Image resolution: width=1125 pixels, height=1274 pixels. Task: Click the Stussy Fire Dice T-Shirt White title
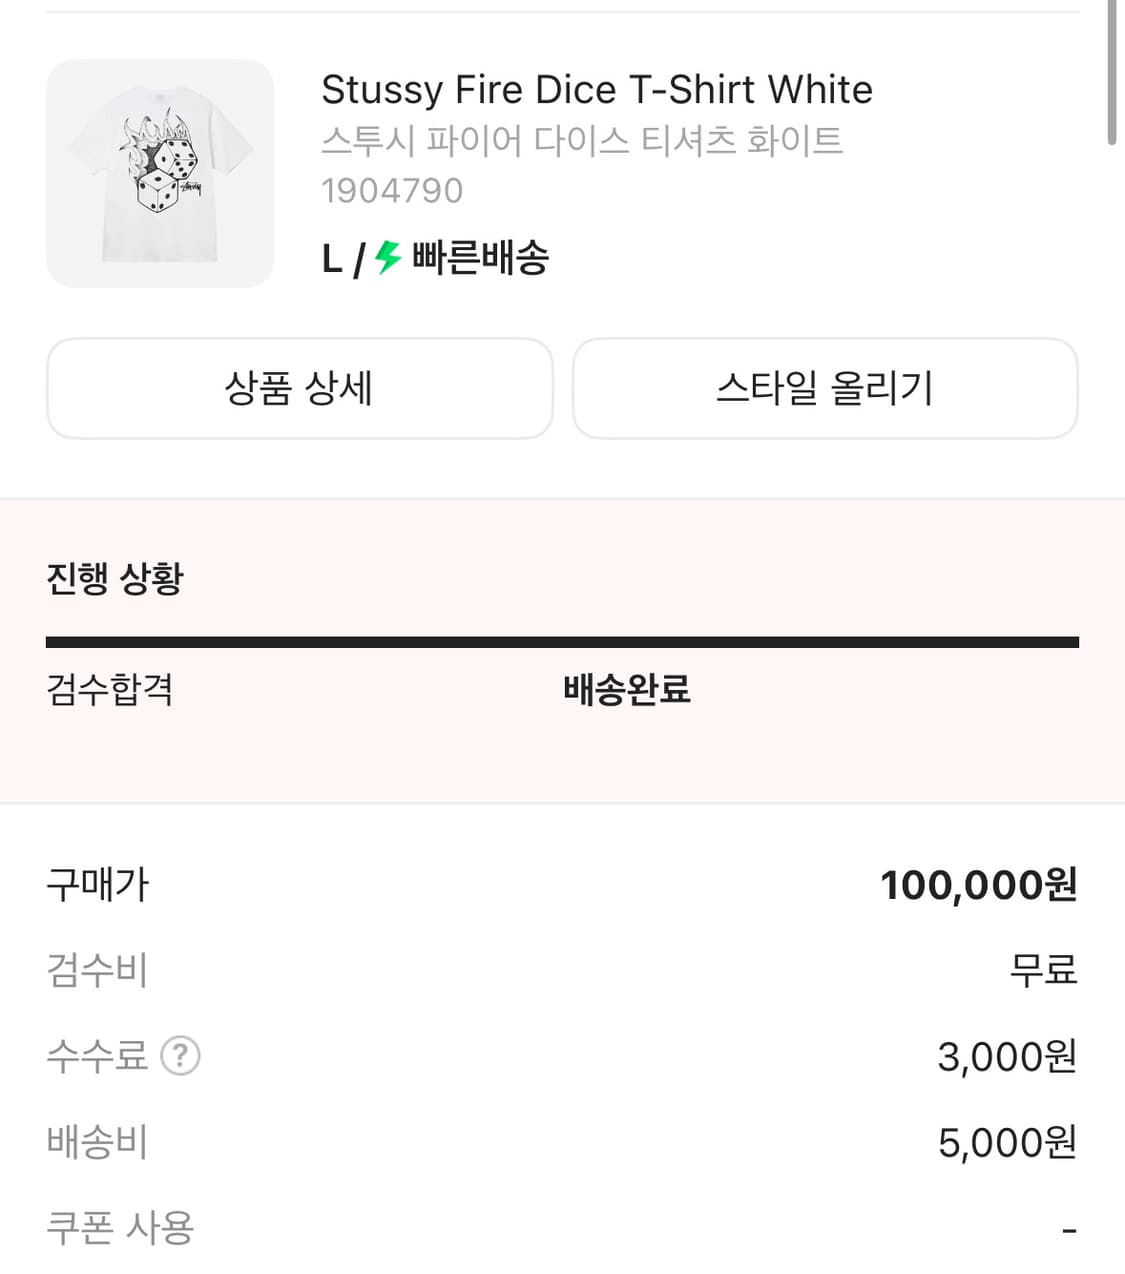[x=596, y=90]
